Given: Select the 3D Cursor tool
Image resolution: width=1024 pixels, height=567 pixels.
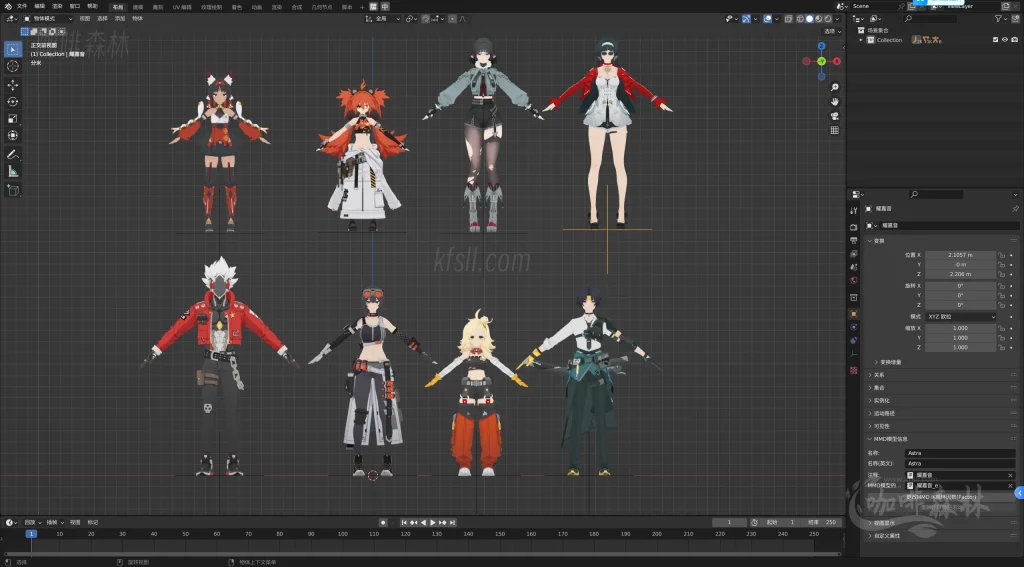Looking at the screenshot, I should tap(12, 66).
